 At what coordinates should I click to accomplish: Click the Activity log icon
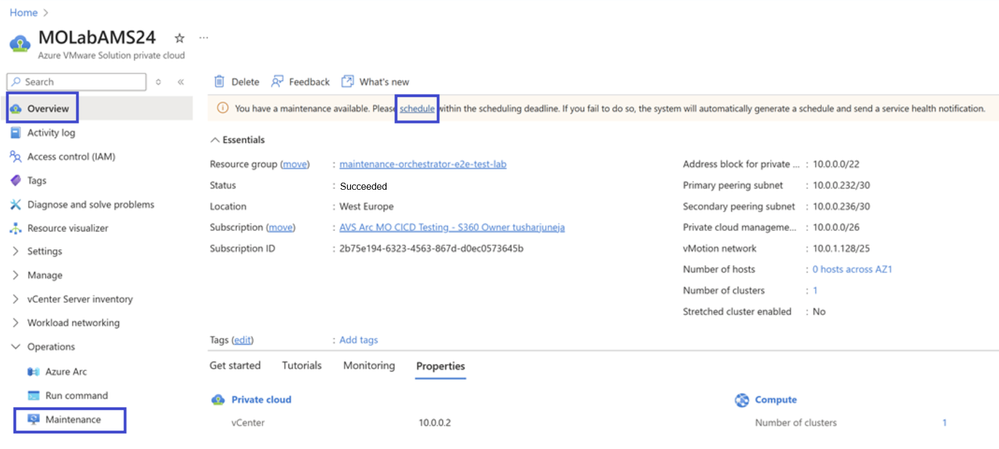pos(16,132)
